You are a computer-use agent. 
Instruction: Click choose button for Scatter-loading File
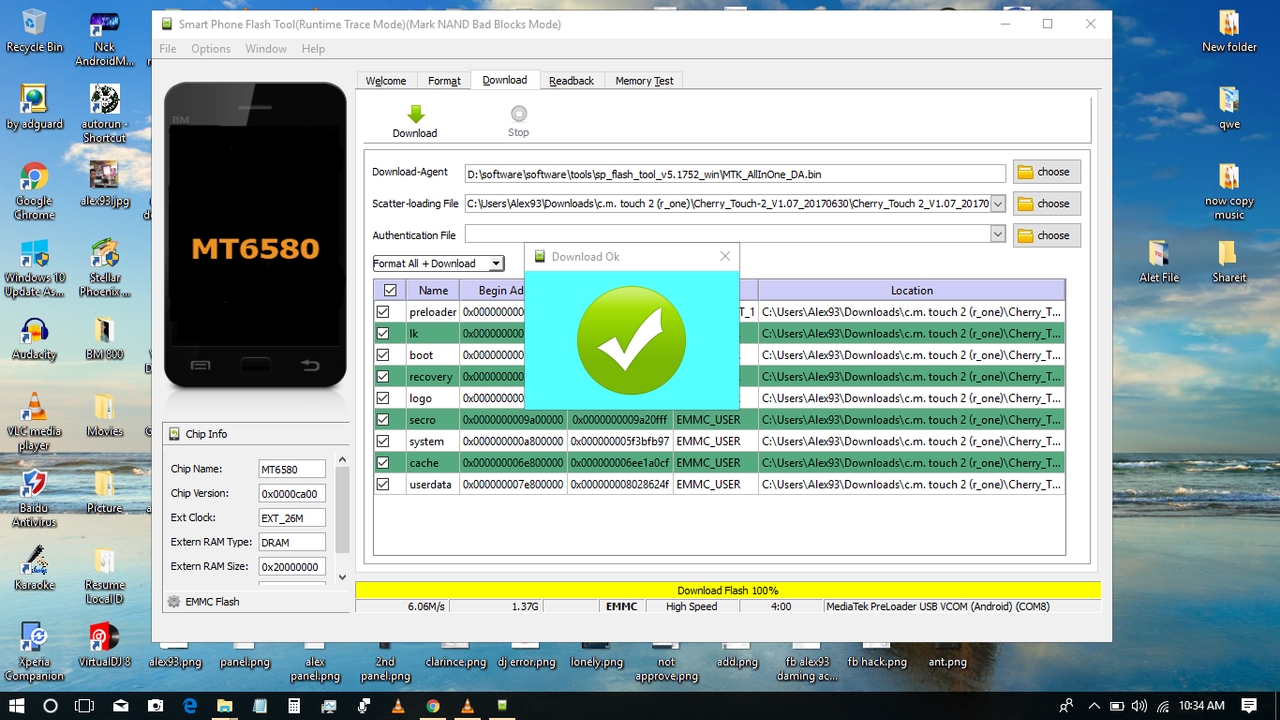(1047, 204)
